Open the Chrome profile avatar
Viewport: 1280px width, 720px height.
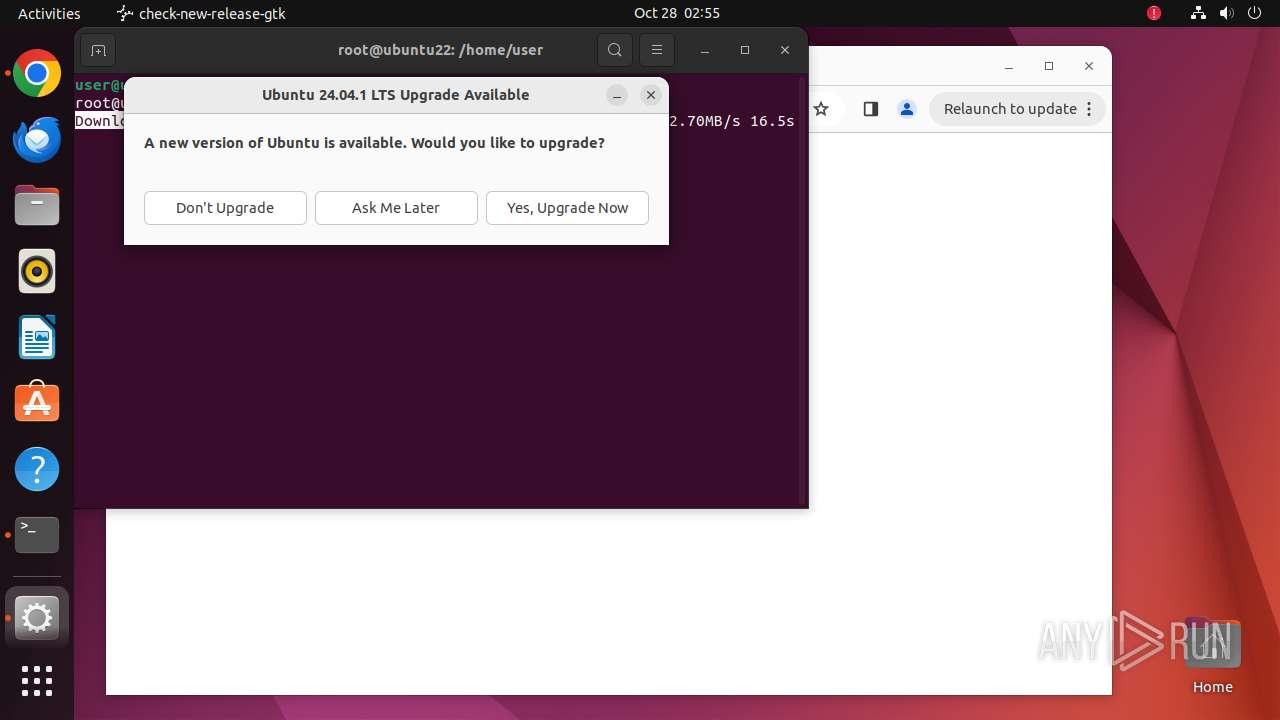click(907, 109)
